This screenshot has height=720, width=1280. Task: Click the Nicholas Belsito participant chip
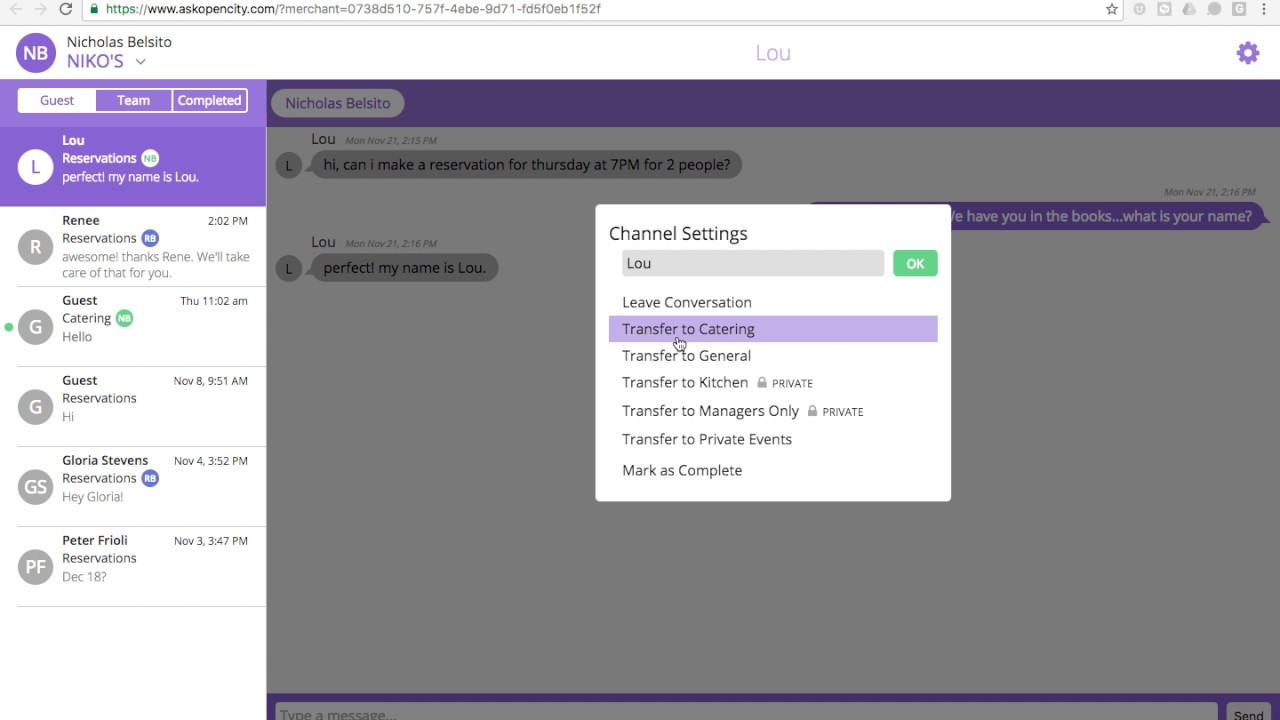pyautogui.click(x=338, y=103)
